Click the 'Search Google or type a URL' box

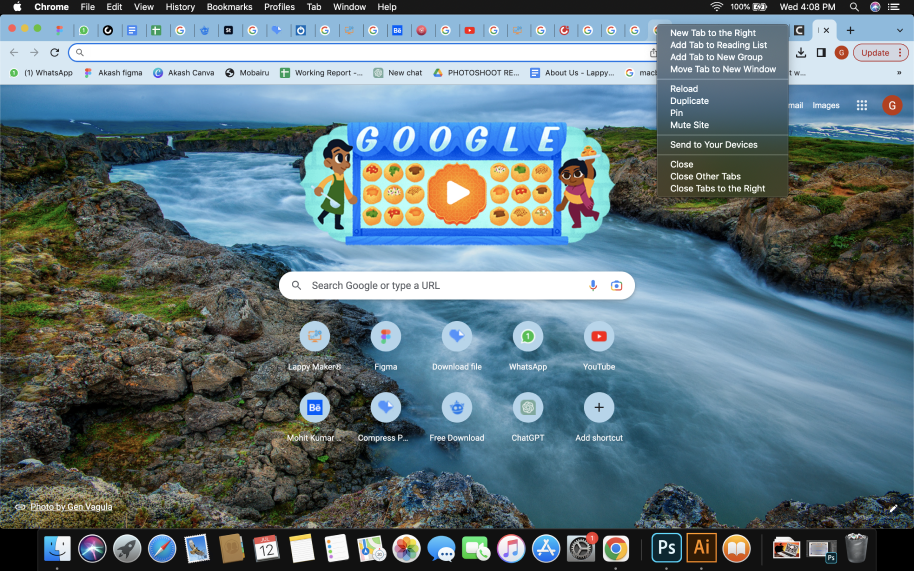(456, 286)
